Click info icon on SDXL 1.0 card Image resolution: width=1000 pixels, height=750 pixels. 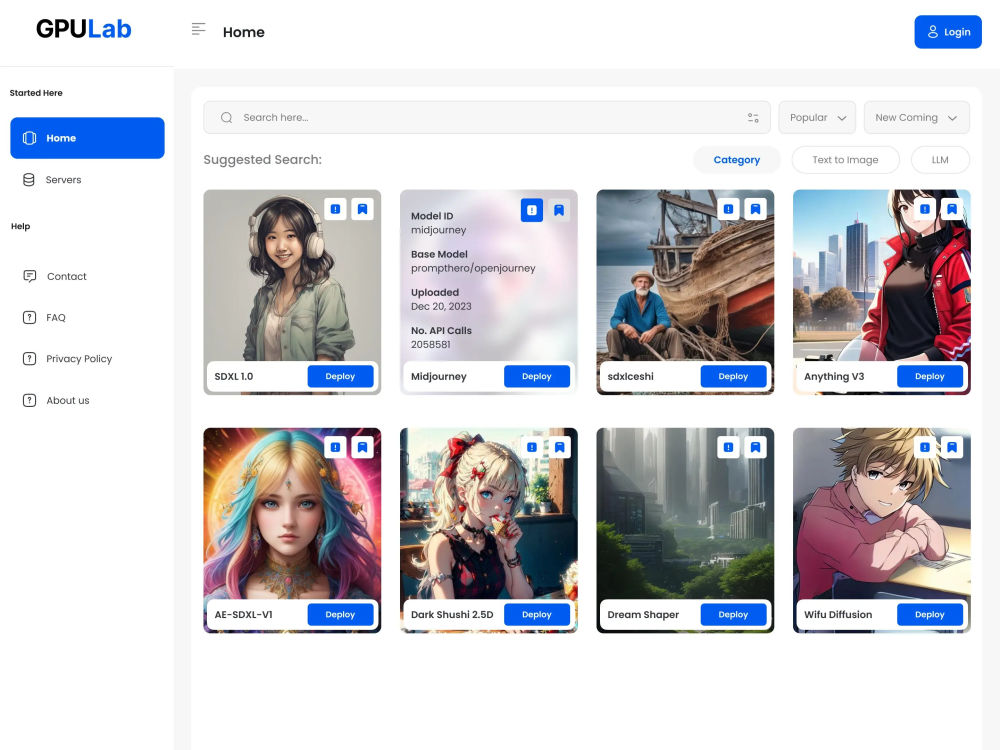(x=335, y=209)
